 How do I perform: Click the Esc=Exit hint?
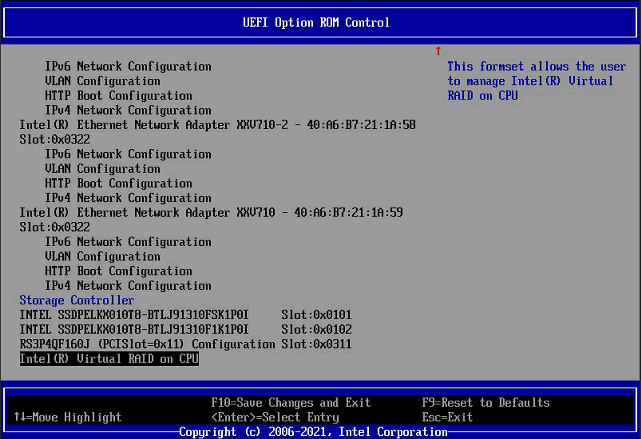point(447,417)
